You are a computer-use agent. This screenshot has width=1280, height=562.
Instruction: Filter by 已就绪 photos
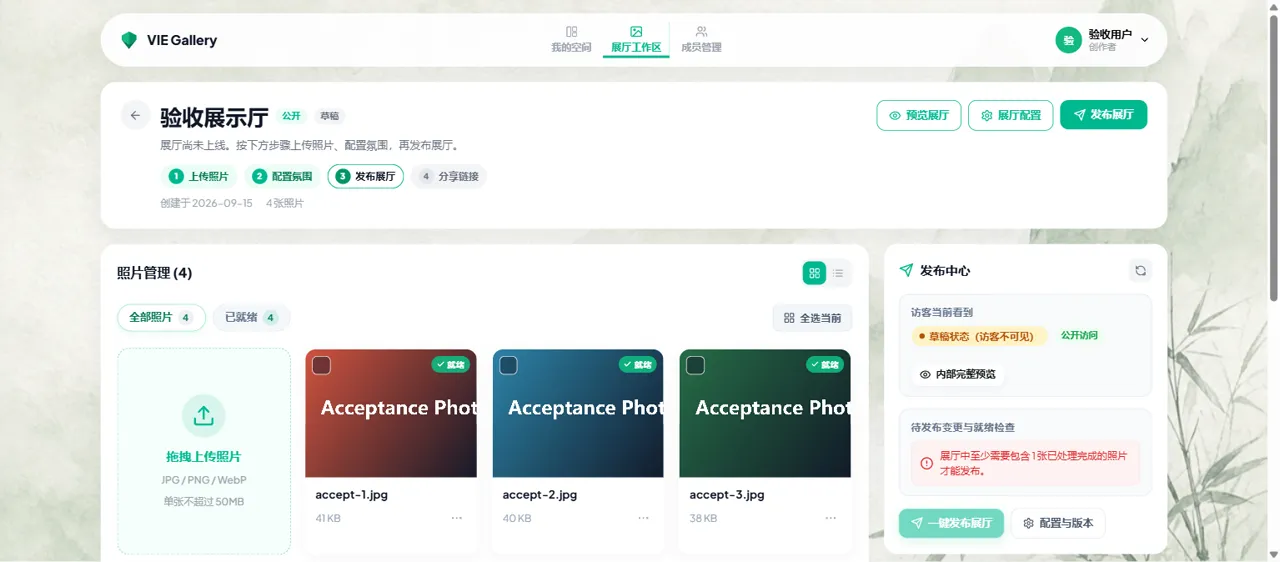click(x=251, y=318)
